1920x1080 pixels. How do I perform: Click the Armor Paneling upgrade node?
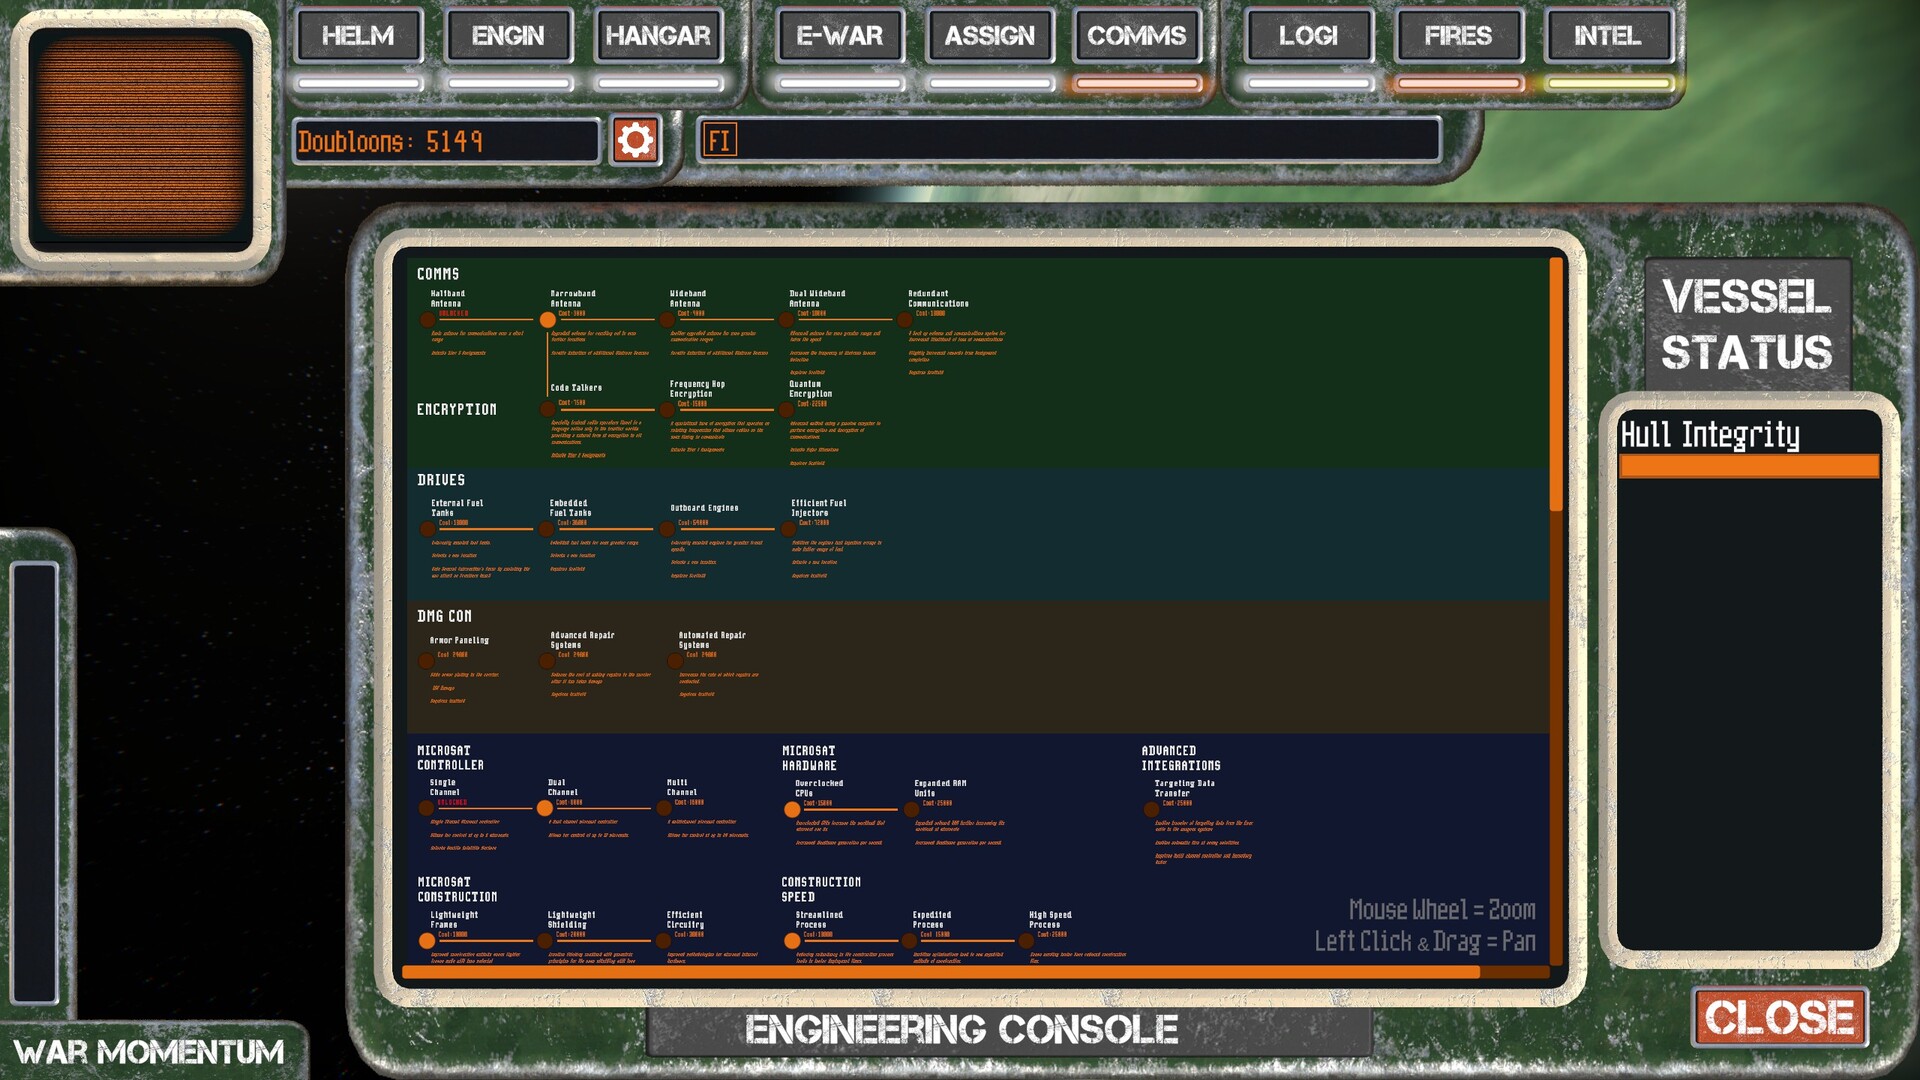[x=427, y=660]
